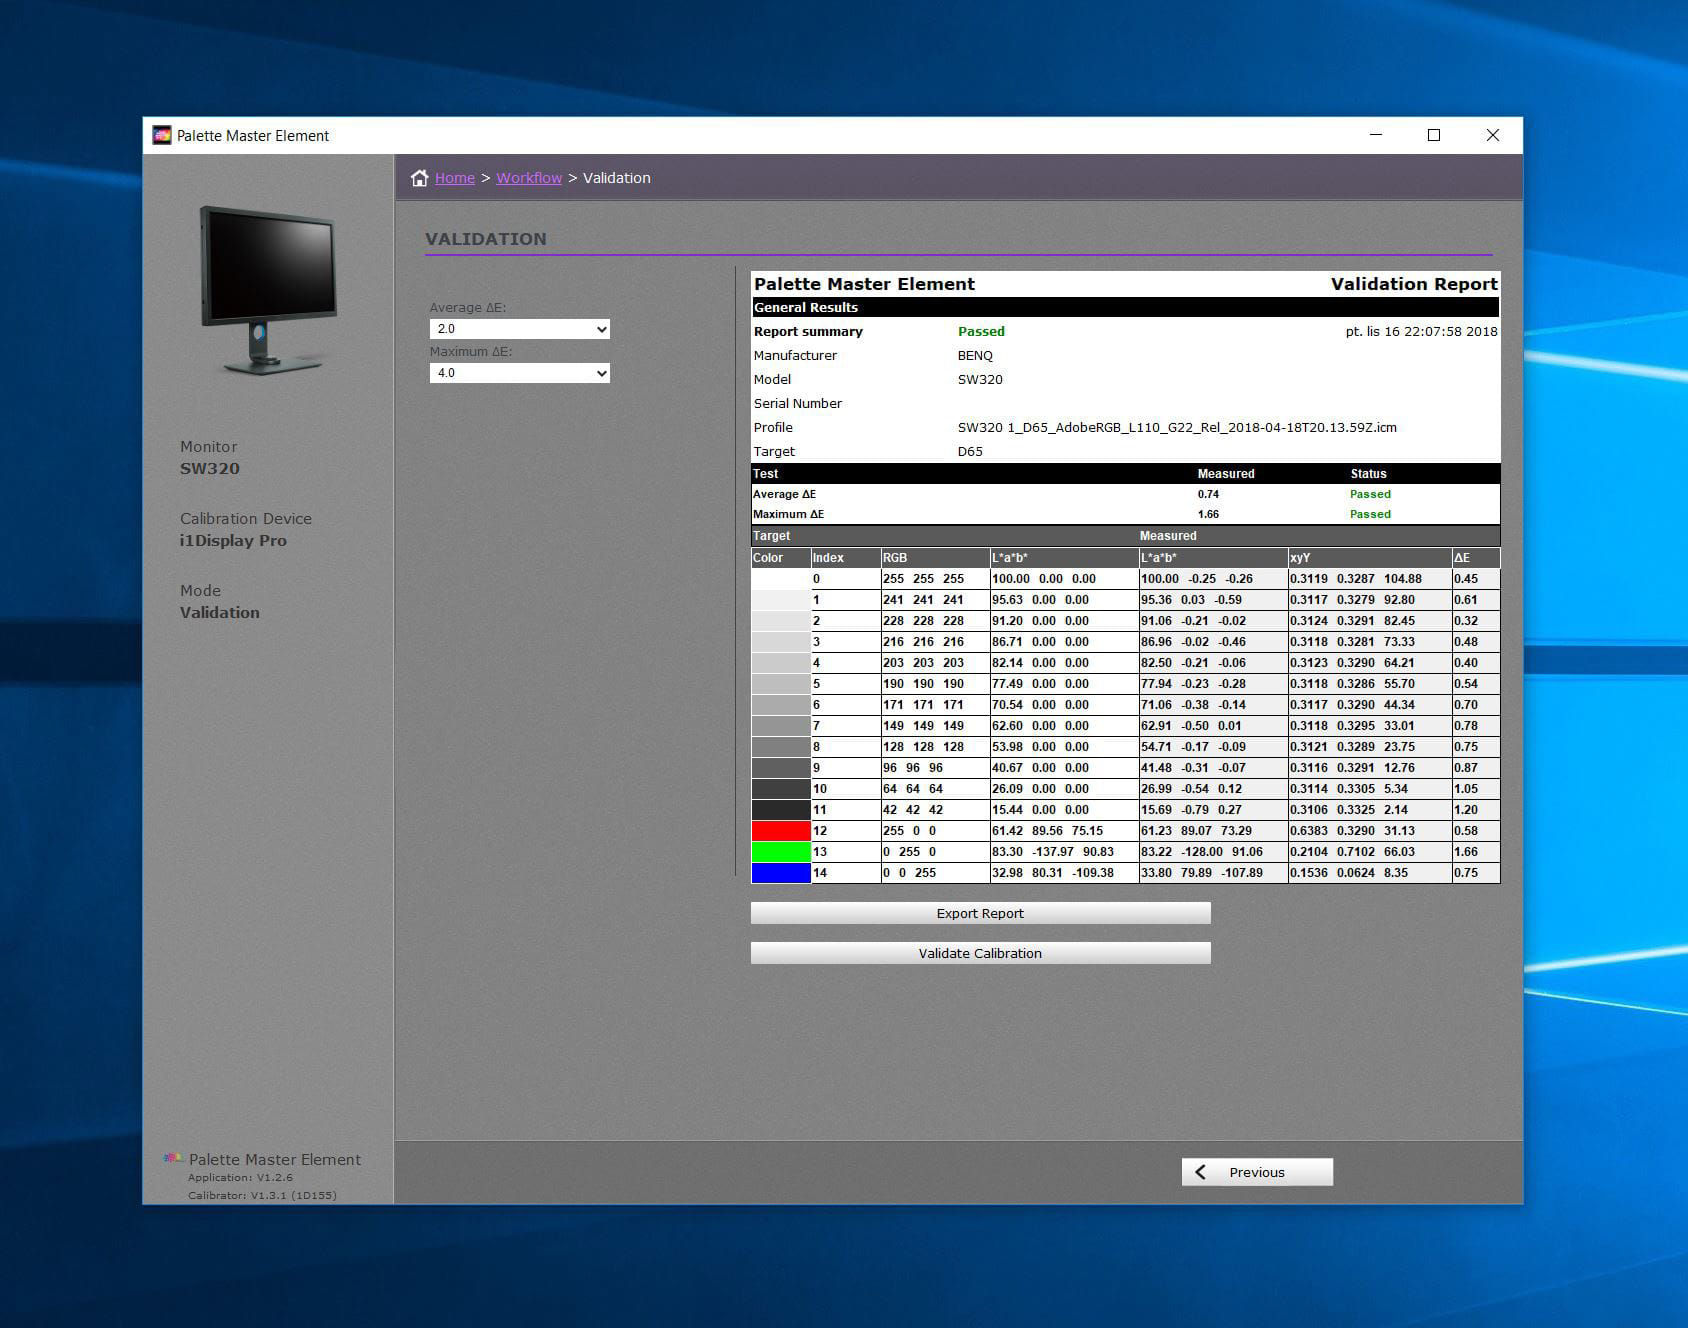
Task: Go to the Workflow breadcrumb link
Action: pos(529,178)
